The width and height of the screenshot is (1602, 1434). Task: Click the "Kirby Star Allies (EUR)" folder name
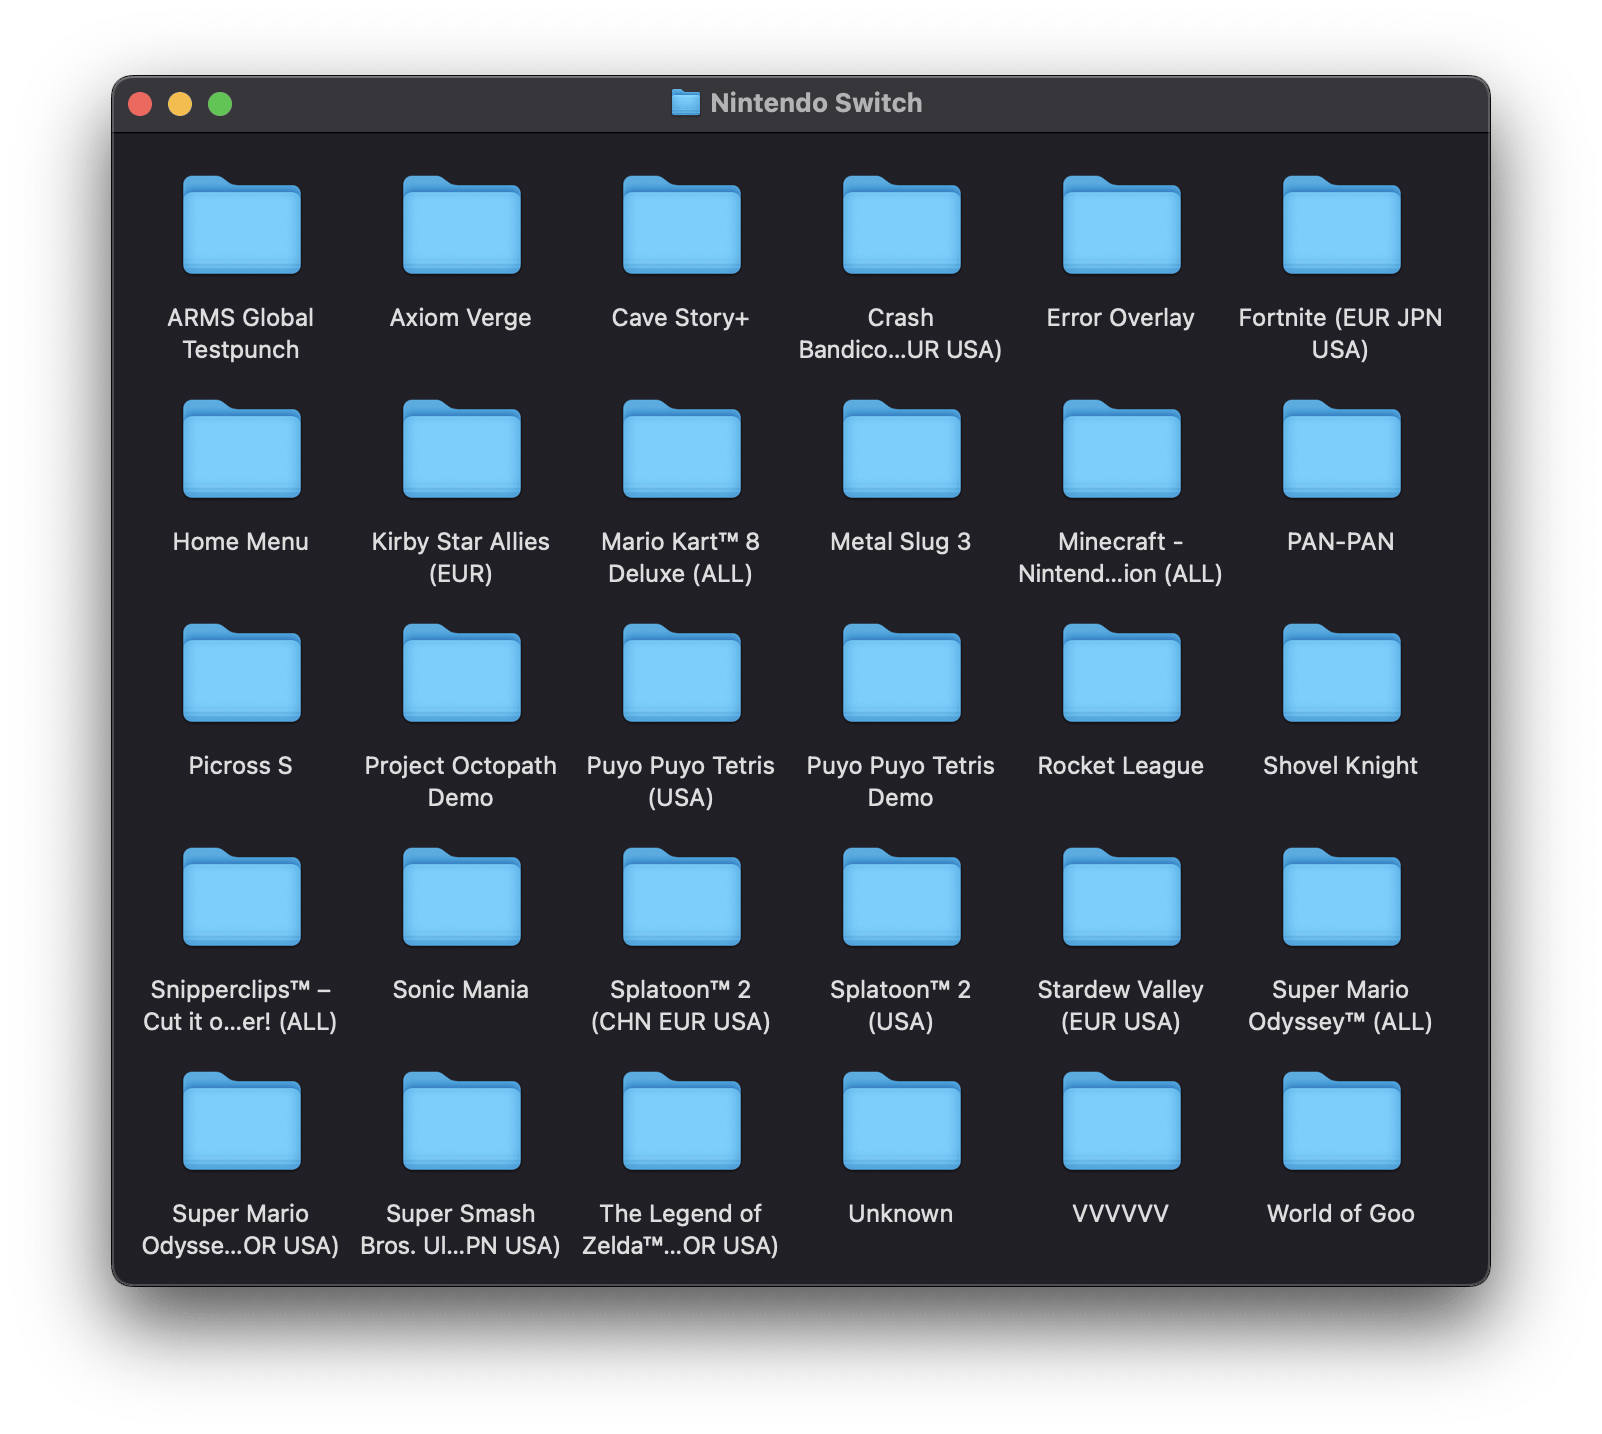tap(461, 558)
